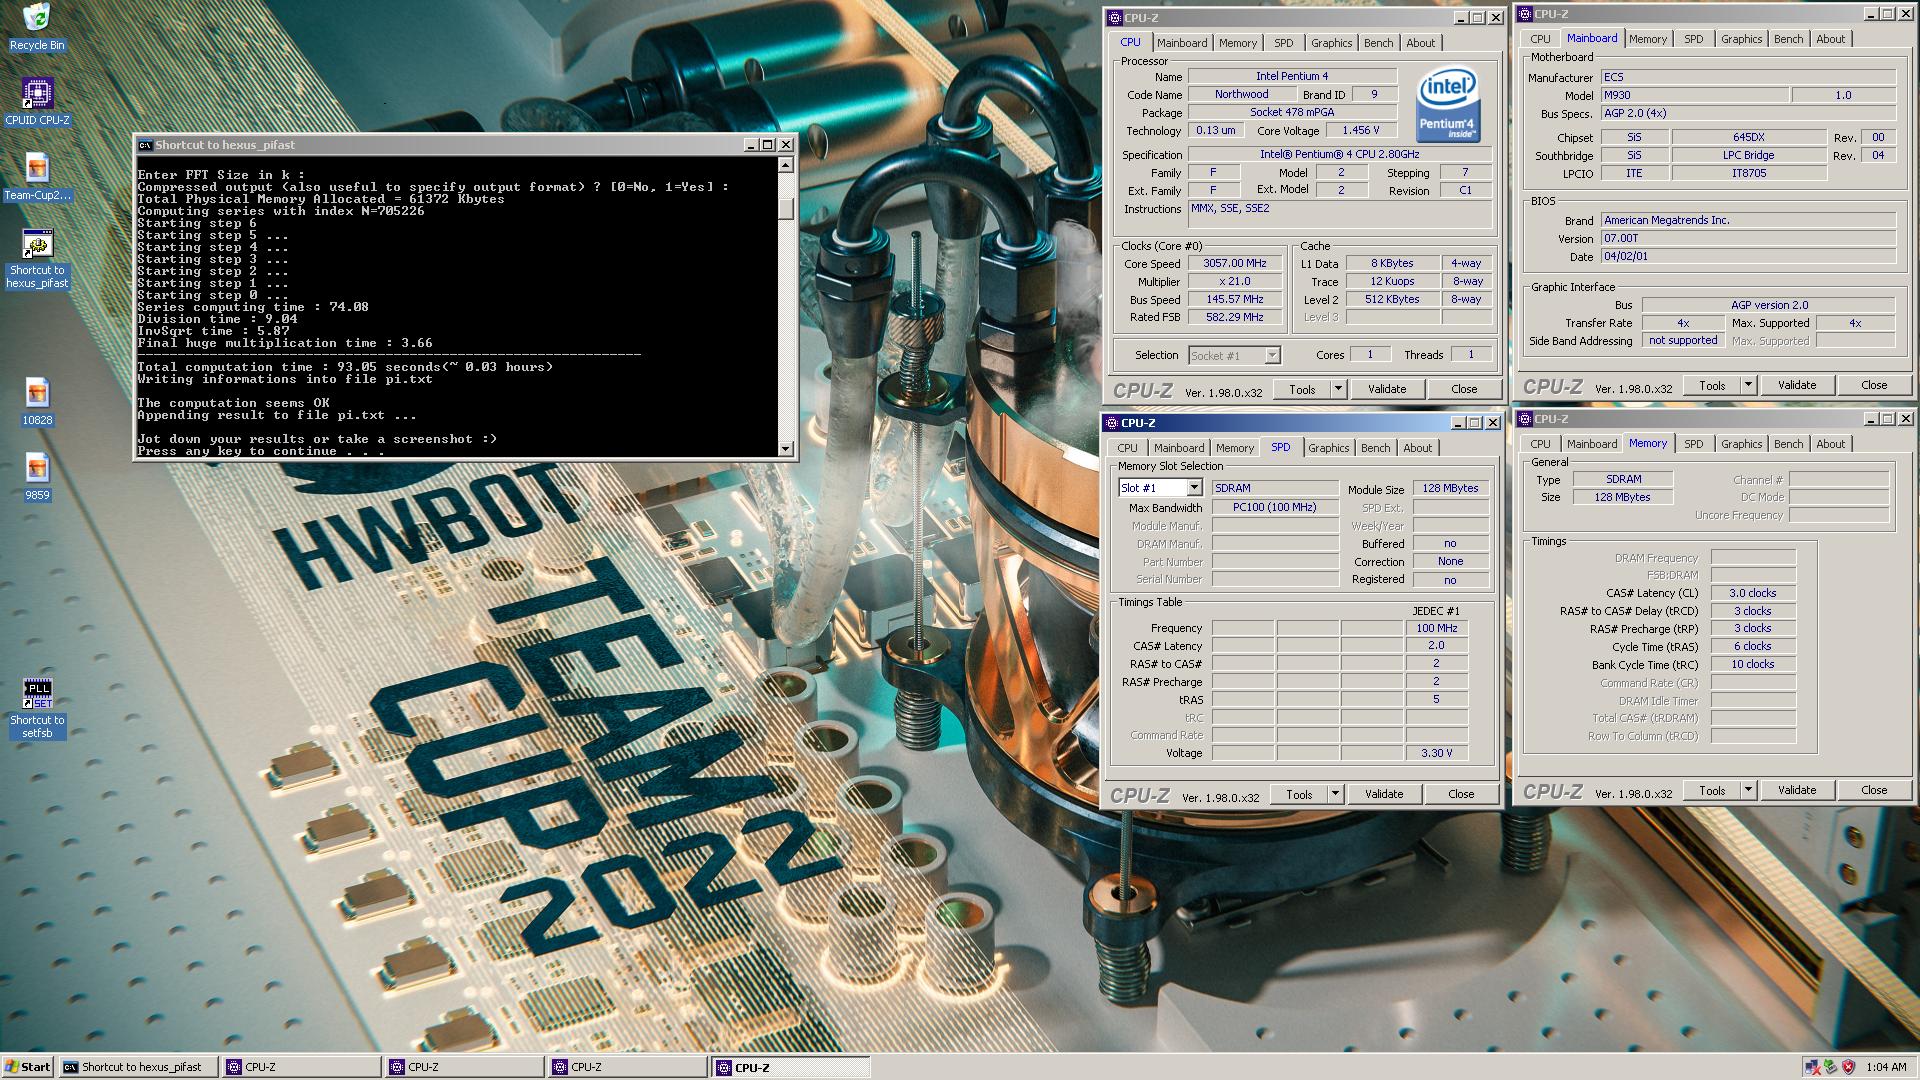1920x1080 pixels.
Task: Click Validate in the CPU-Z processor window
Action: tap(1387, 389)
